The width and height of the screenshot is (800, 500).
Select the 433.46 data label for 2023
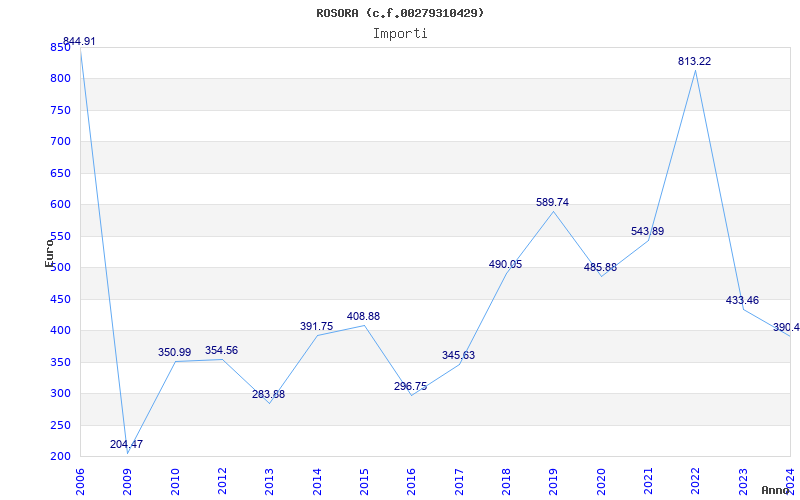(x=742, y=301)
